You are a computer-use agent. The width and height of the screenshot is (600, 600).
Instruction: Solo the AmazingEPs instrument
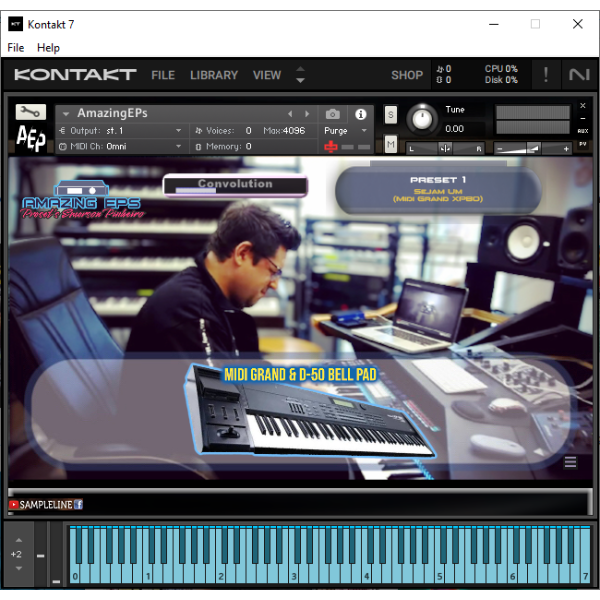click(x=390, y=114)
